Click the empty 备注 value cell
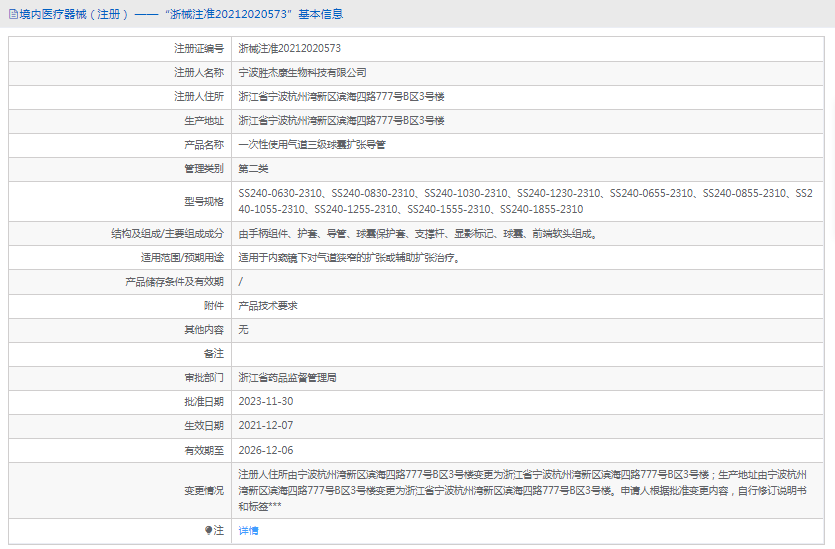Viewport: 835px width, 549px height. 527,354
